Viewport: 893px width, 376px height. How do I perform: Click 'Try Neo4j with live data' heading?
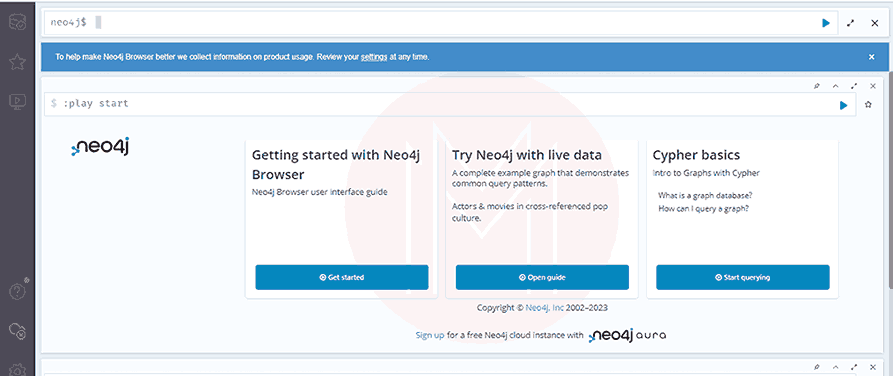click(527, 155)
